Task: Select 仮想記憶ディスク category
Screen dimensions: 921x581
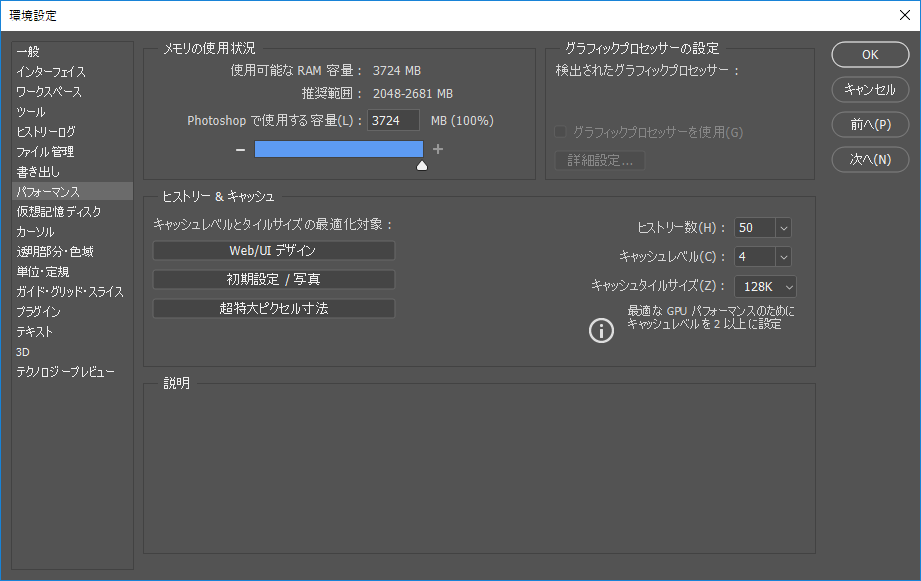Action: pos(72,211)
